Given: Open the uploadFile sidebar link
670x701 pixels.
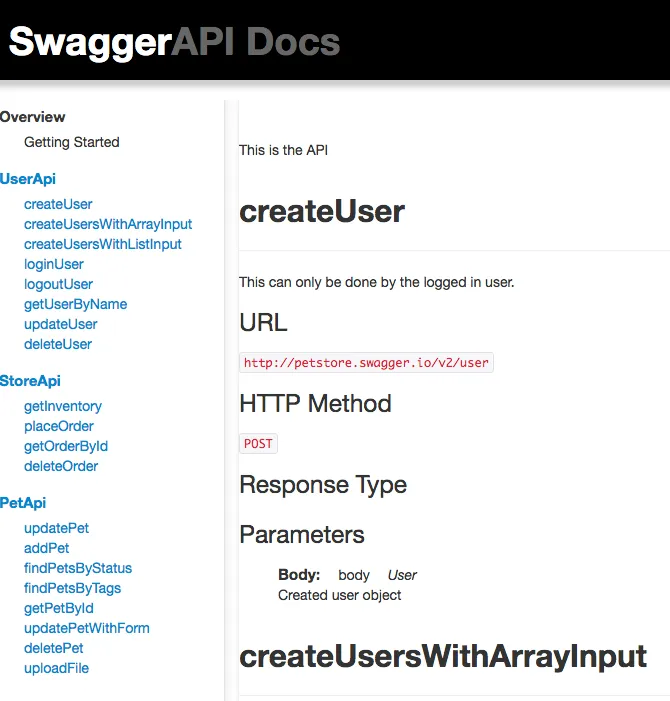Looking at the screenshot, I should (56, 668).
